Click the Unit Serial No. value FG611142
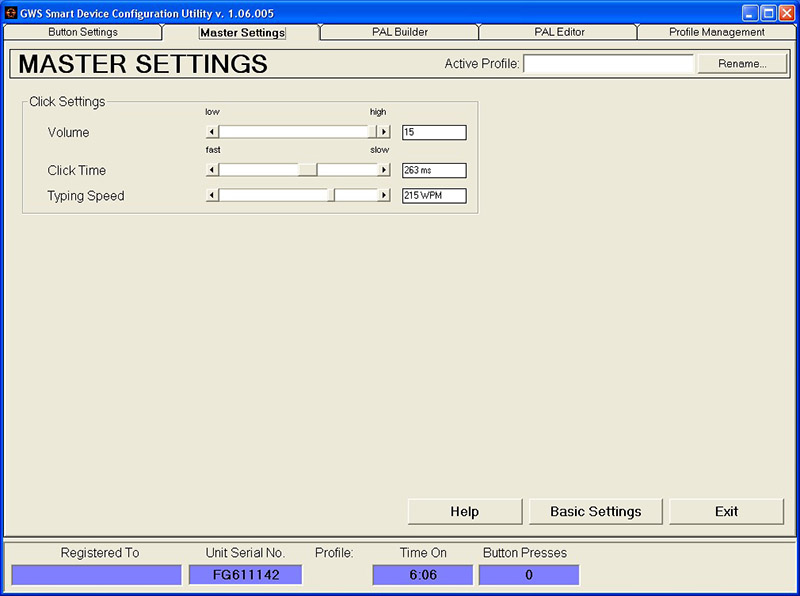Image resolution: width=800 pixels, height=596 pixels. pyautogui.click(x=245, y=575)
